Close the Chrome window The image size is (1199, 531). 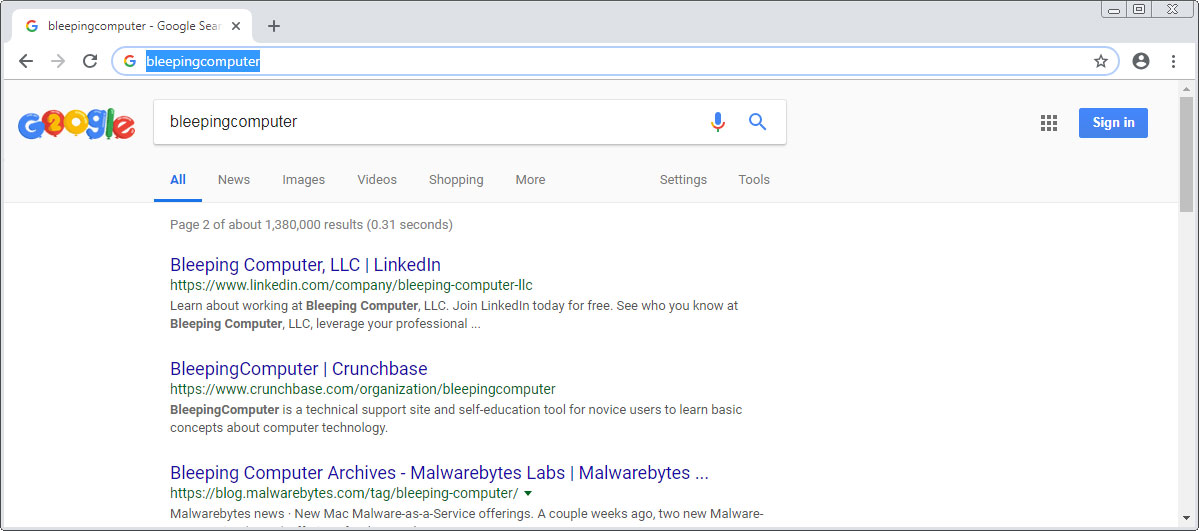click(1173, 9)
